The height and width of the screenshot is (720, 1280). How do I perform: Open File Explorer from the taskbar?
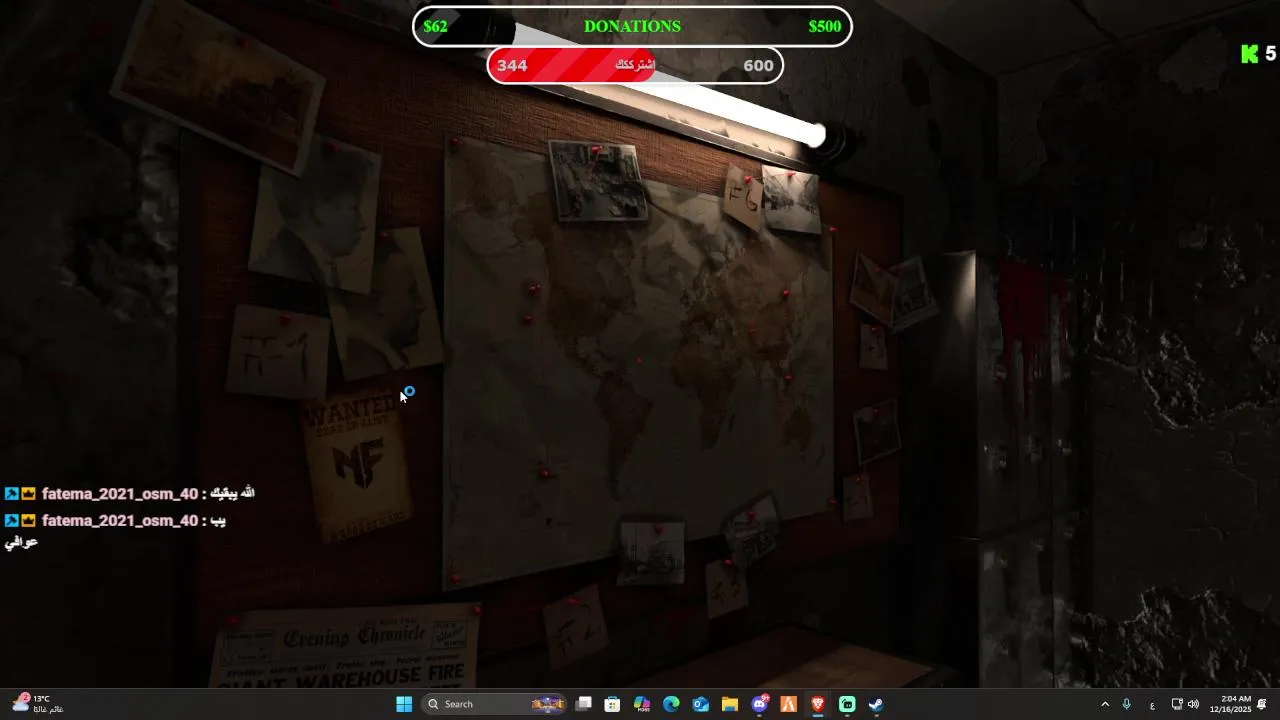click(x=730, y=704)
